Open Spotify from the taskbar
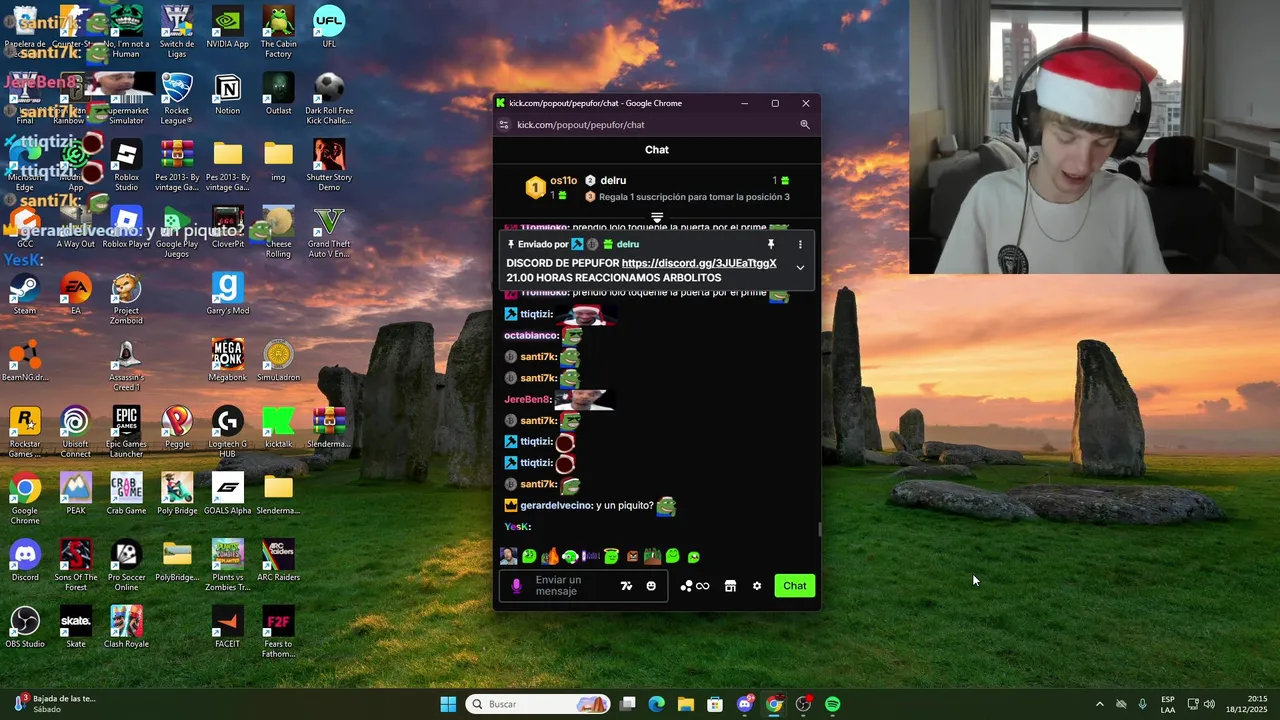Screen dimensions: 1280x720 click(833, 704)
